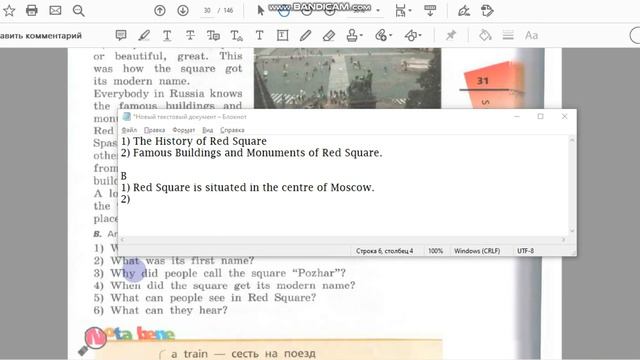The image size is (640, 360).
Task: Select the replace text tool
Action: tap(213, 36)
